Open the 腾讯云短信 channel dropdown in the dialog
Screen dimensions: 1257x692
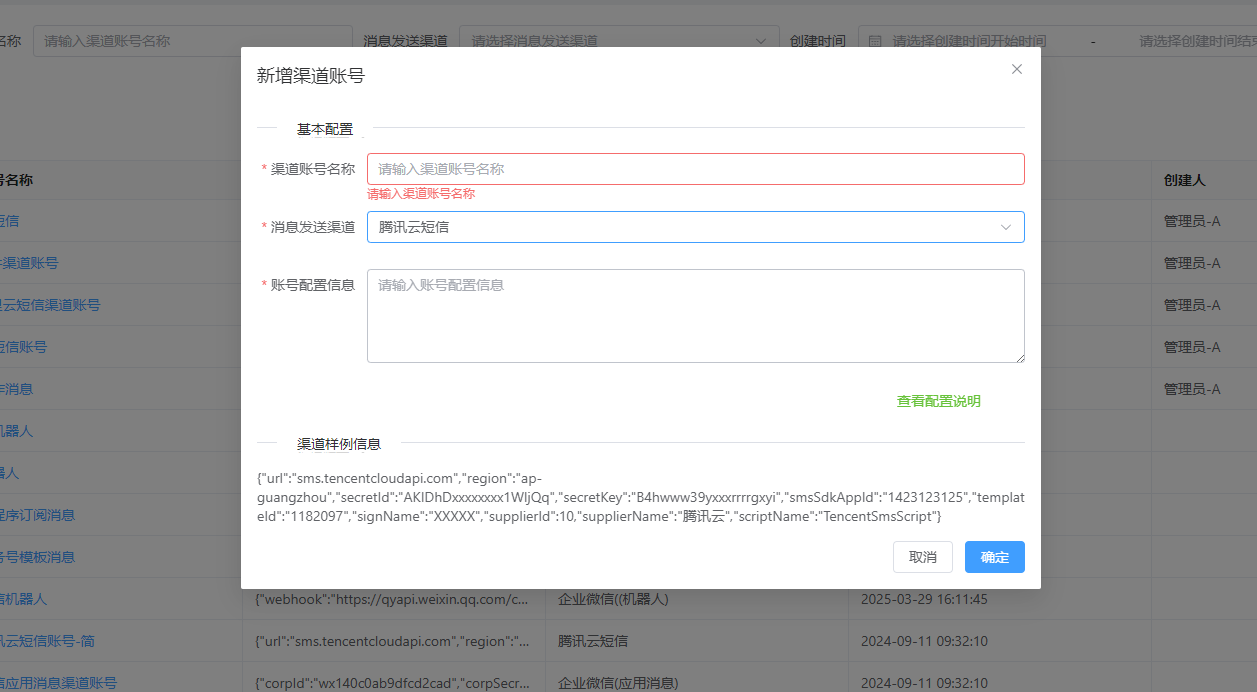point(696,227)
